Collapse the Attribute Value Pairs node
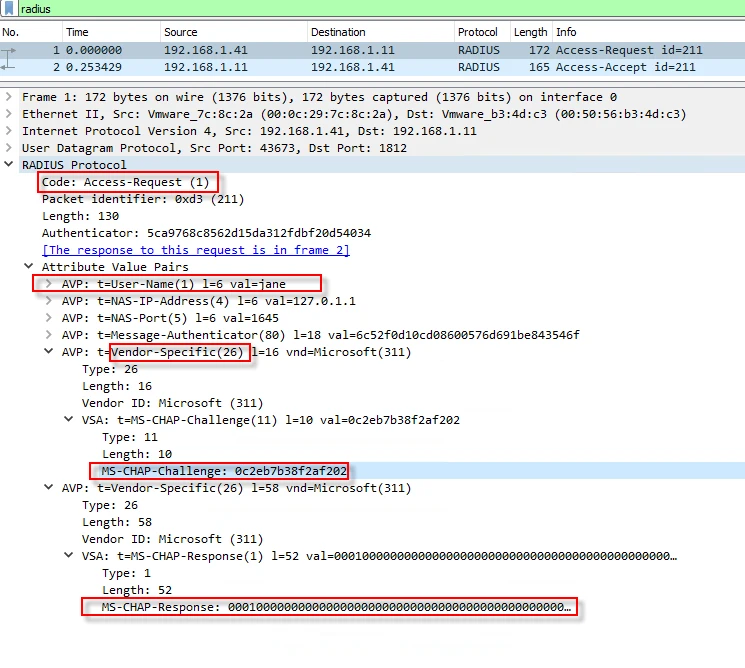Viewport: 745px width, 668px height. click(x=29, y=267)
